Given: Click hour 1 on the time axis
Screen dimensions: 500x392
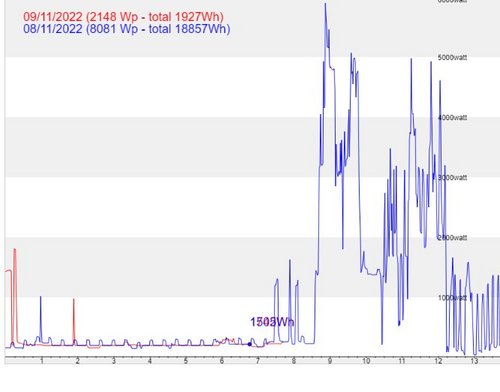Looking at the screenshot, I should 42,361.
